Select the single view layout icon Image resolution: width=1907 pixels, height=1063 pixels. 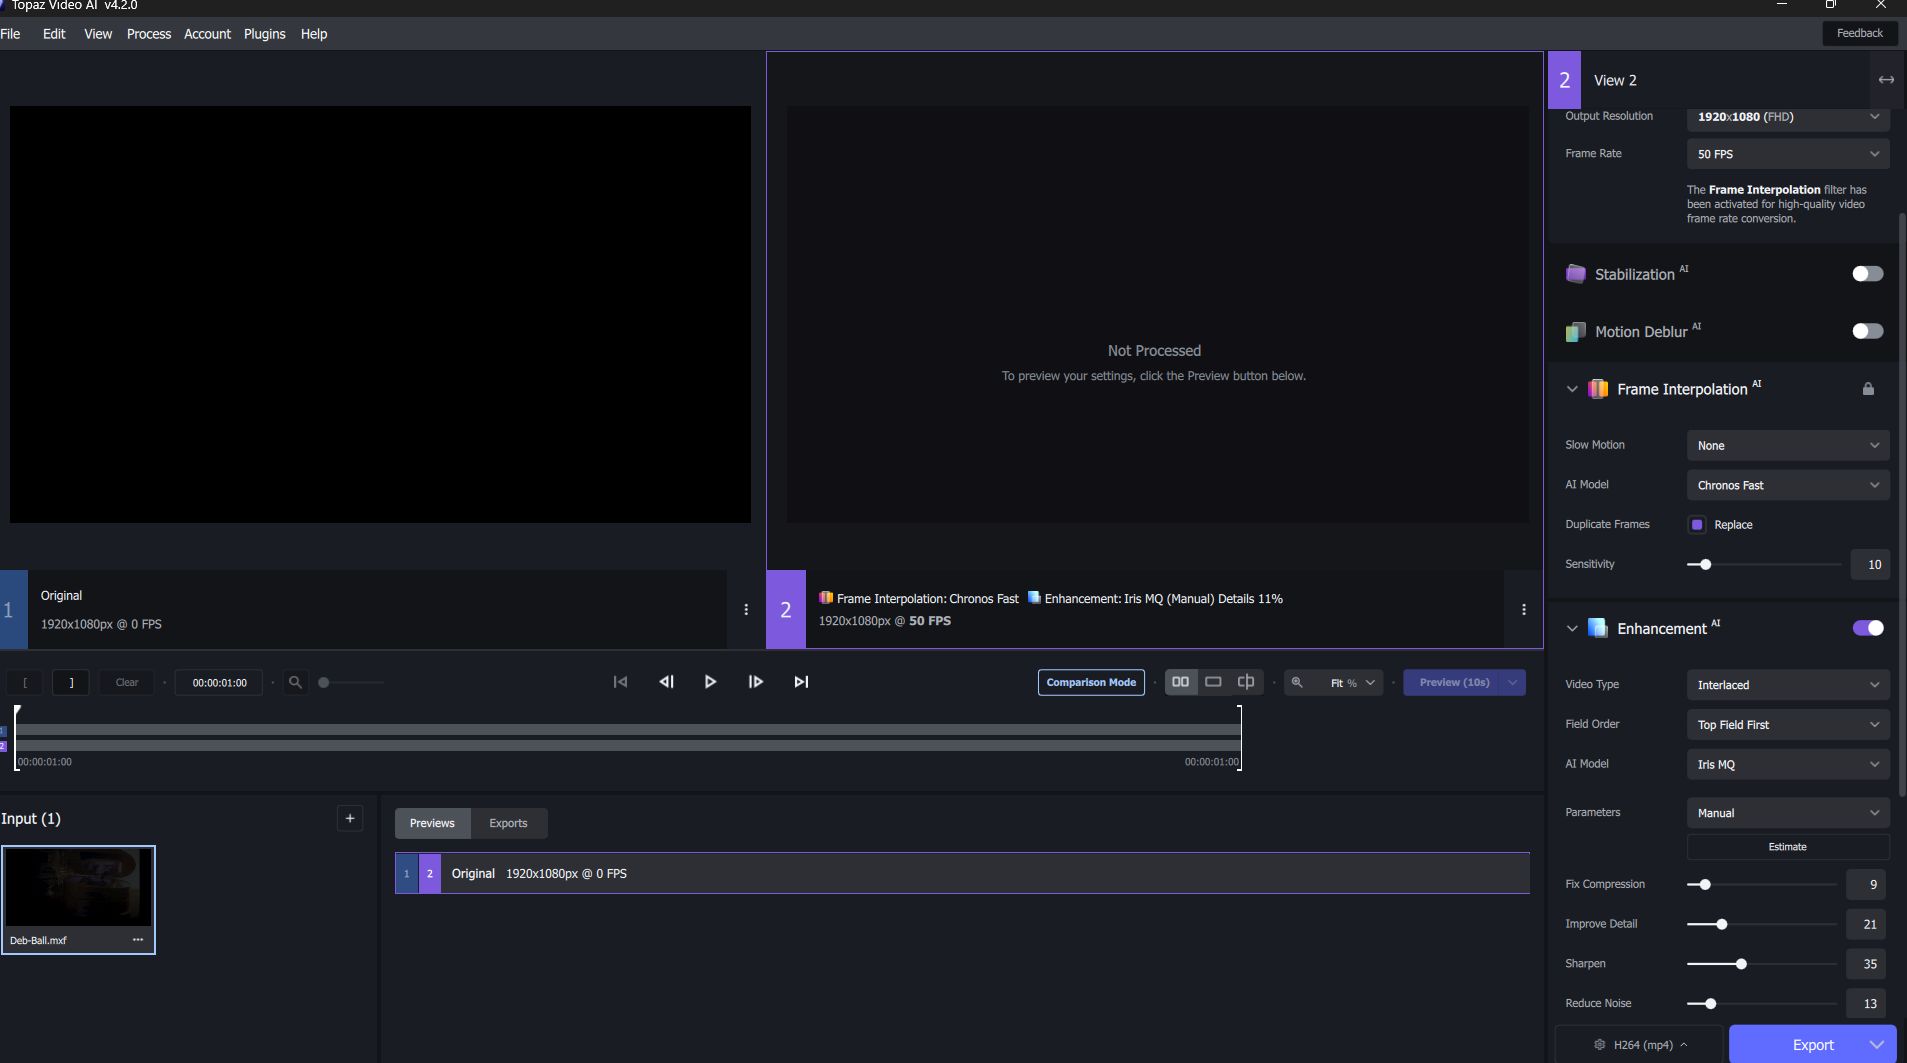[x=1214, y=681]
